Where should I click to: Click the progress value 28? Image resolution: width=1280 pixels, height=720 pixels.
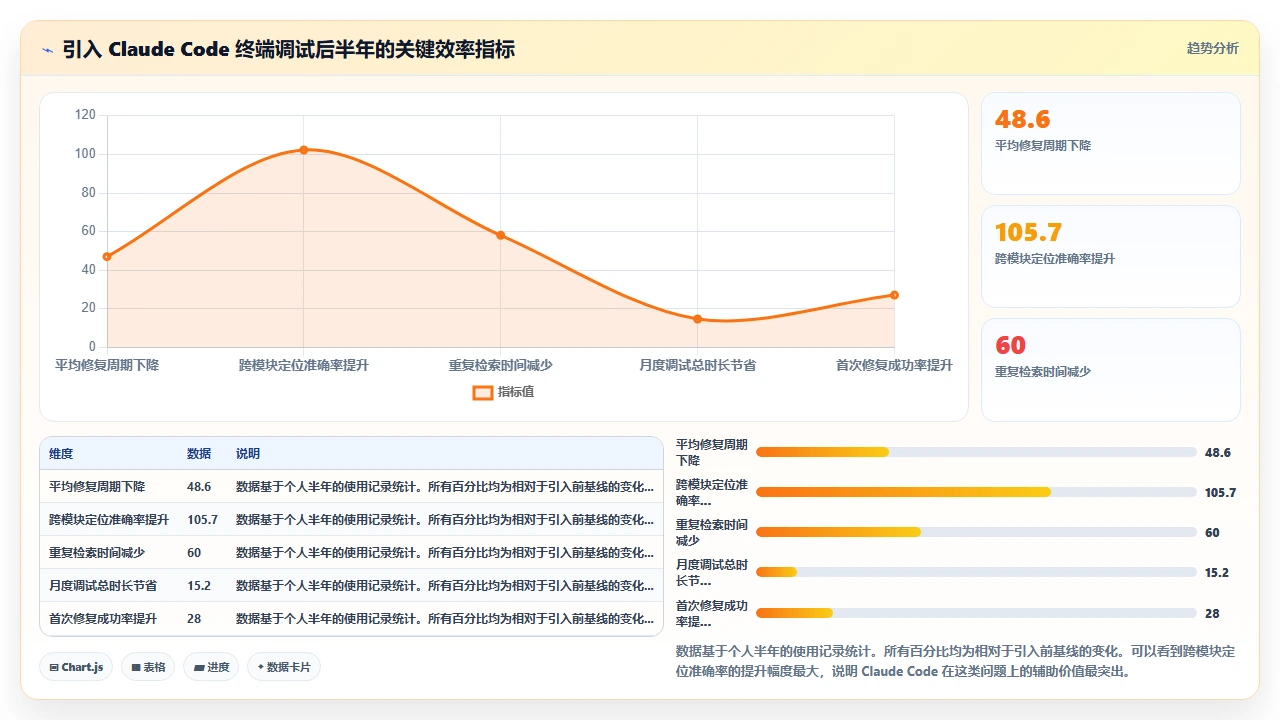1212,614
